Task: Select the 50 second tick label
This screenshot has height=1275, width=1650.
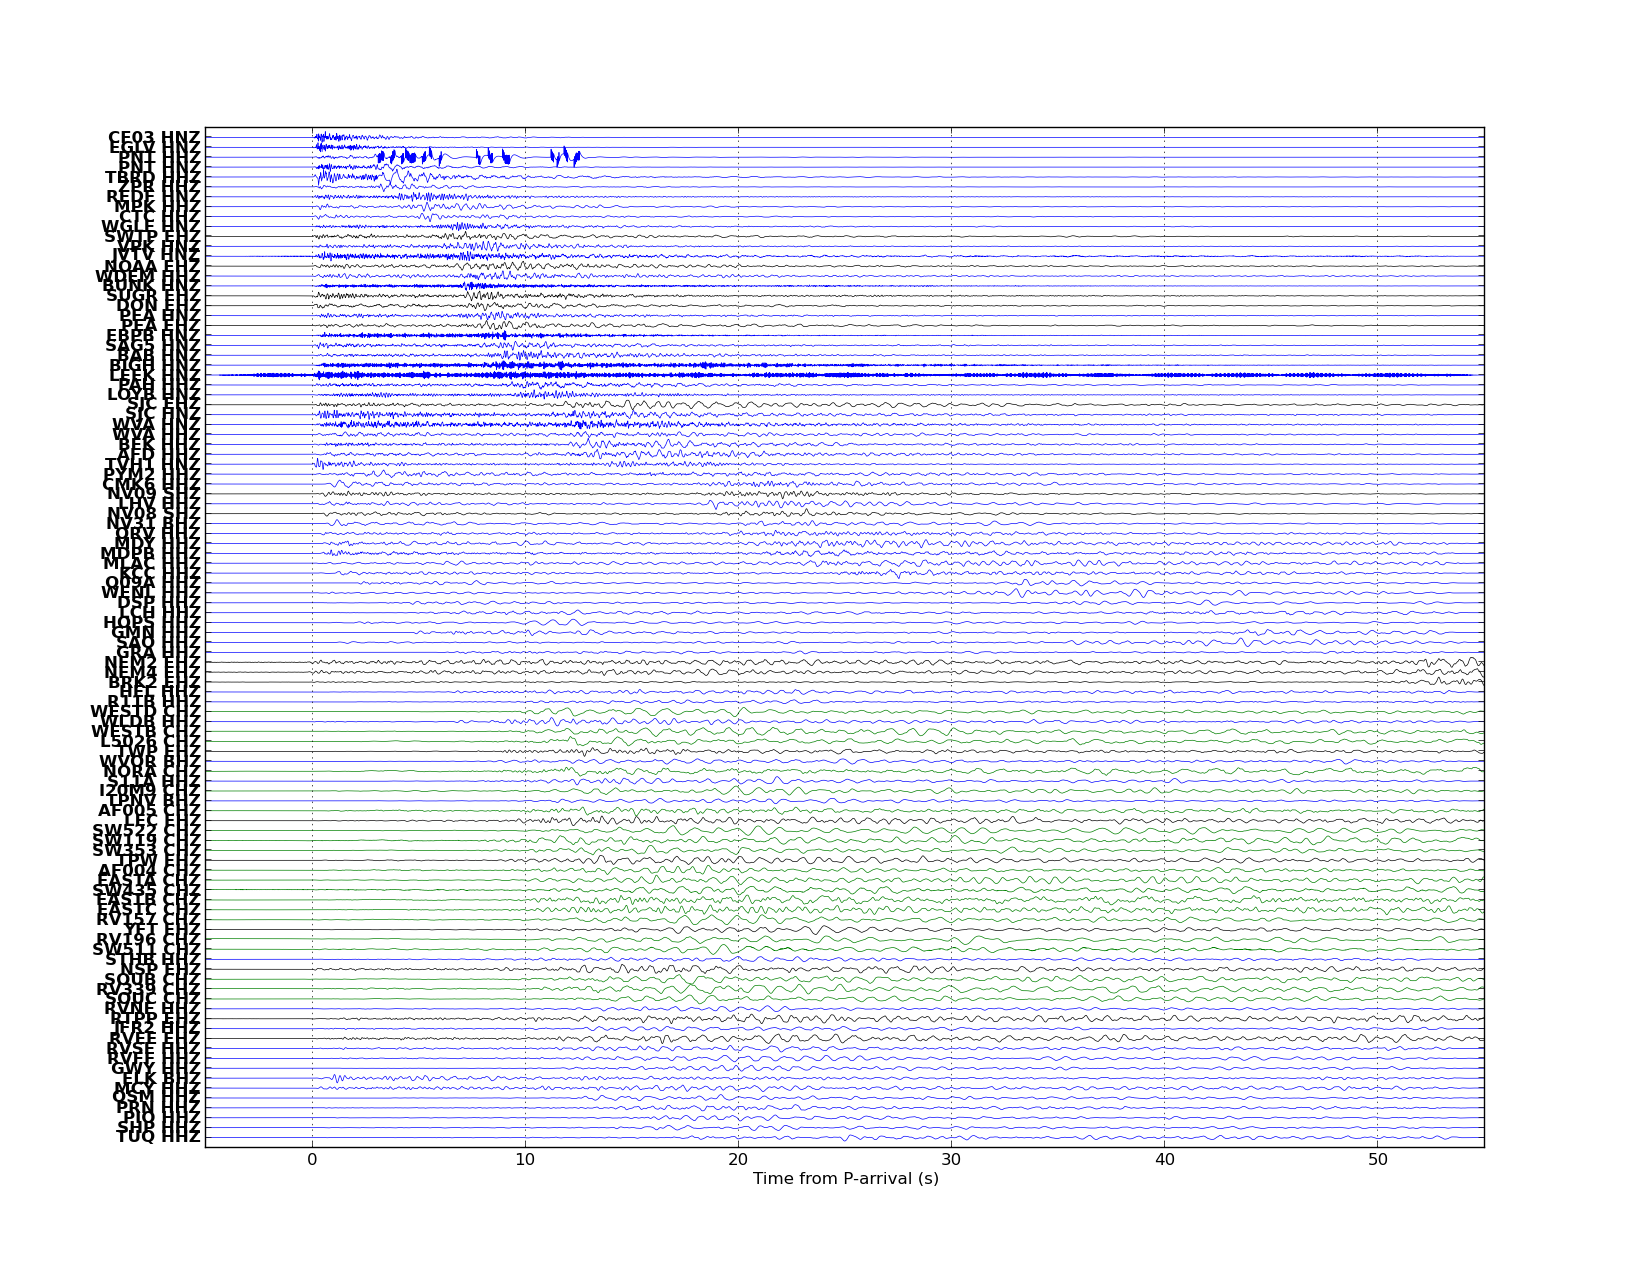Action: [x=1377, y=1160]
